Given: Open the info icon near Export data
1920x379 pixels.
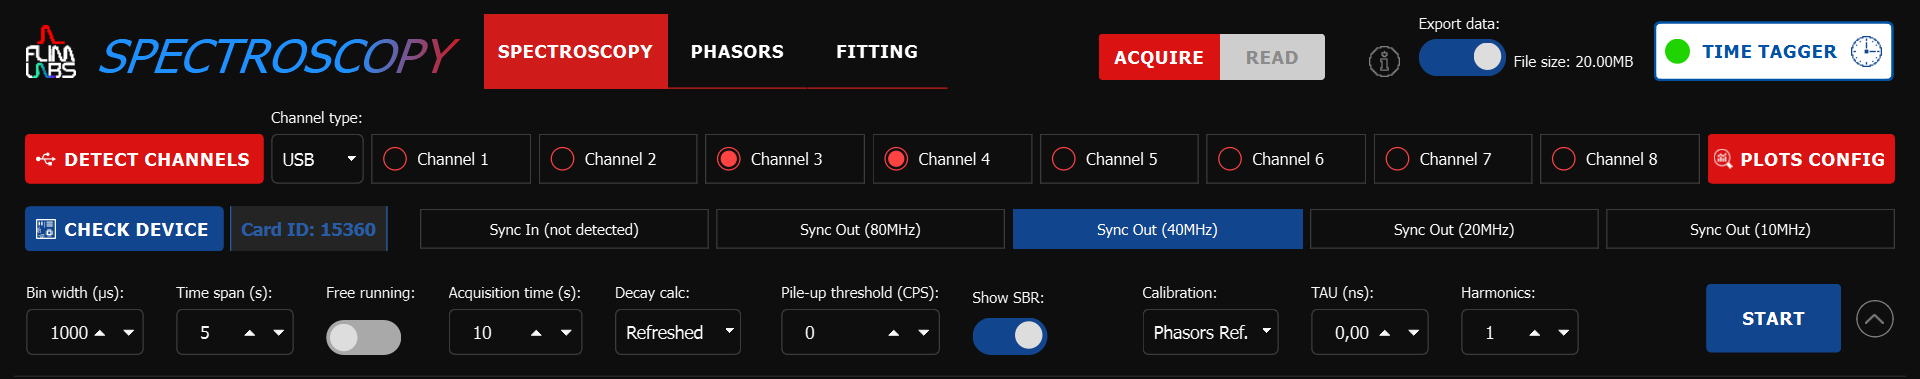Looking at the screenshot, I should coord(1384,62).
